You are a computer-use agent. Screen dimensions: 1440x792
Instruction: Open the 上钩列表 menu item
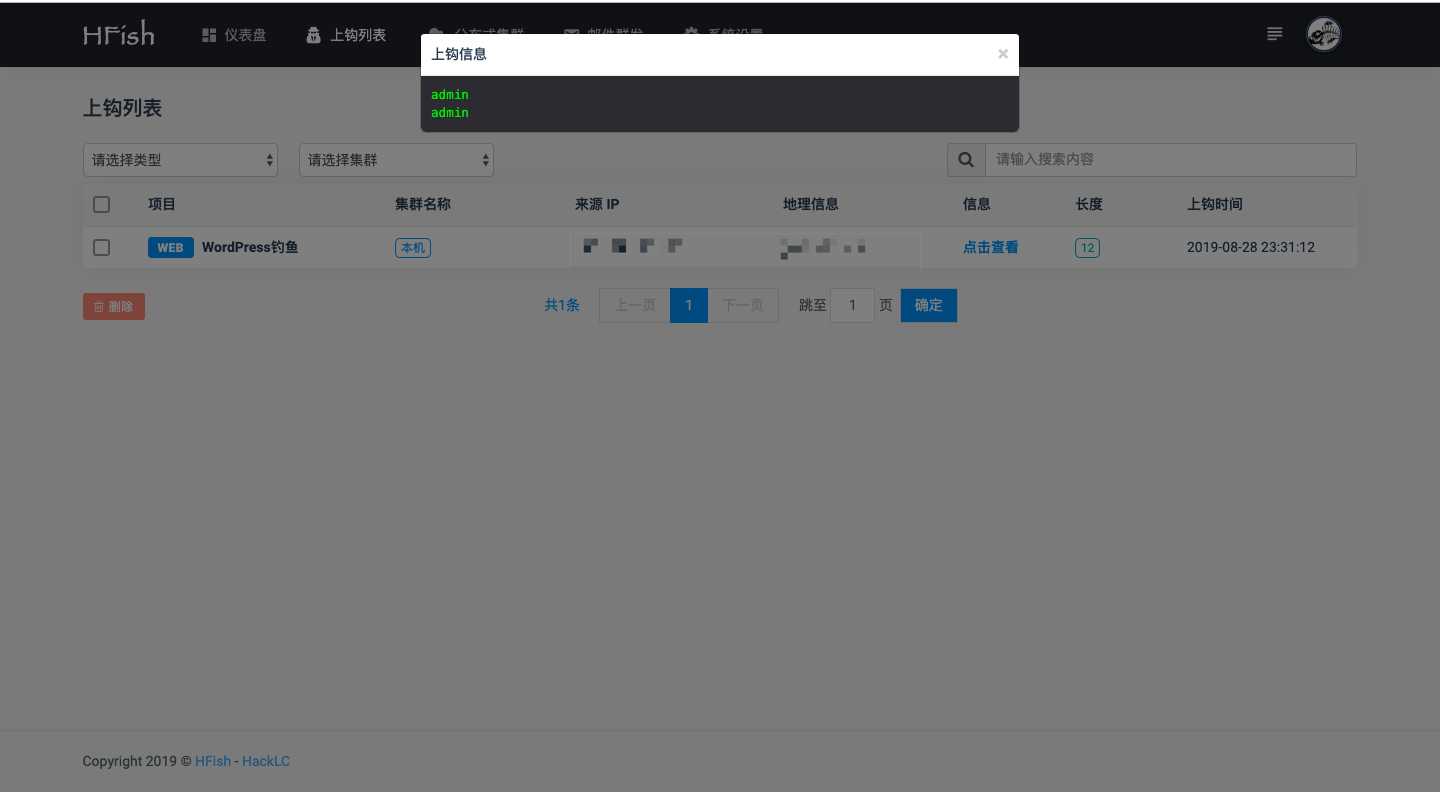(x=346, y=35)
